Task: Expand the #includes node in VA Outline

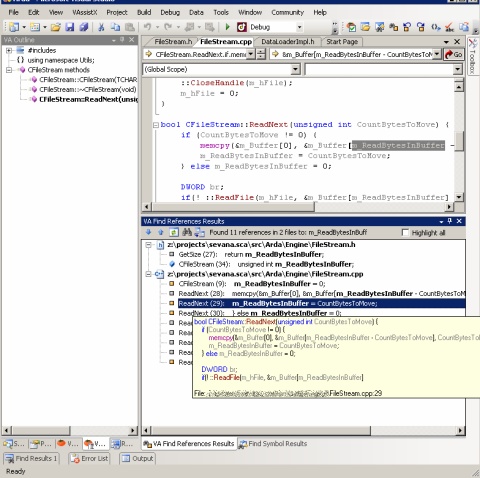Action: tap(9, 50)
